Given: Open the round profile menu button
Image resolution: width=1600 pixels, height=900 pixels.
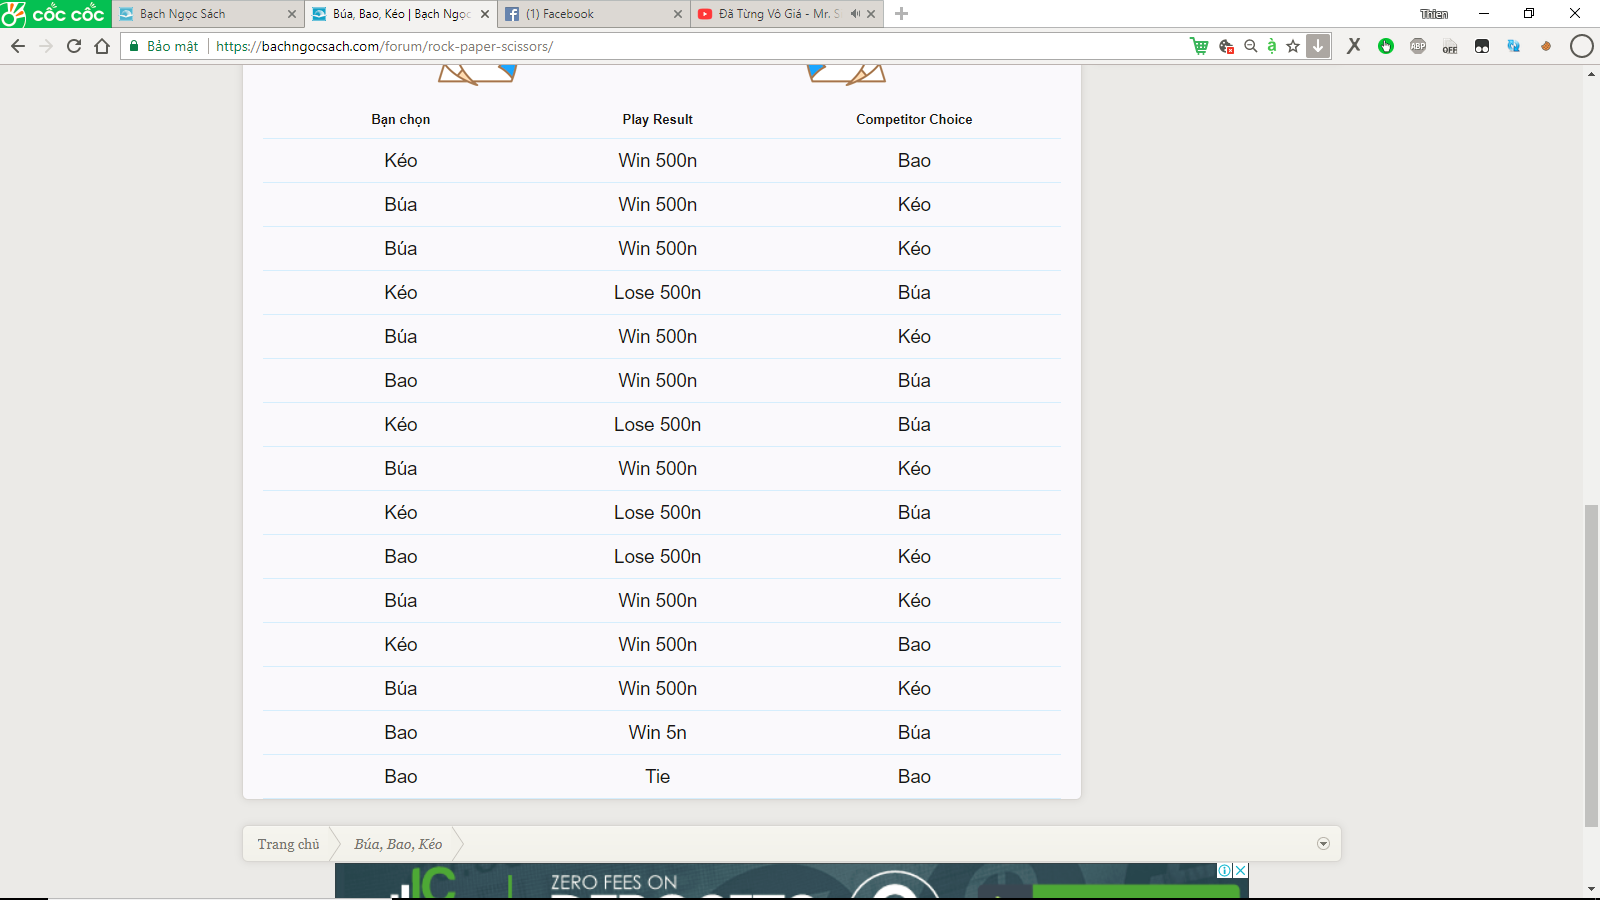Looking at the screenshot, I should (1581, 46).
